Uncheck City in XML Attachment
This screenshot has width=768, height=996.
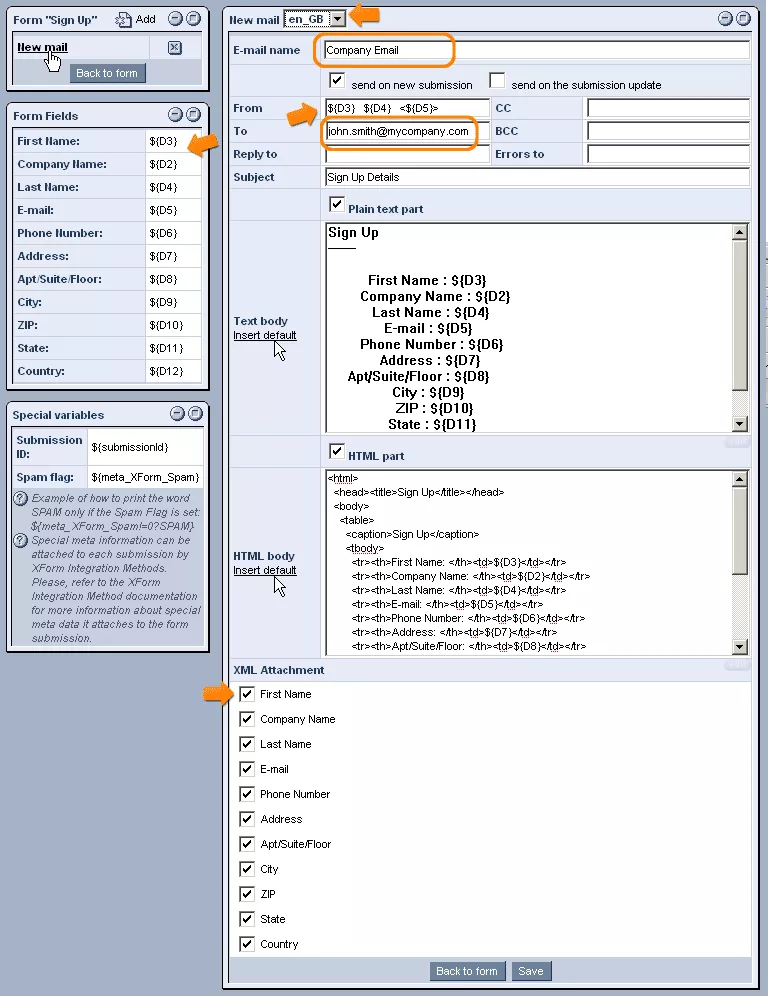[247, 869]
